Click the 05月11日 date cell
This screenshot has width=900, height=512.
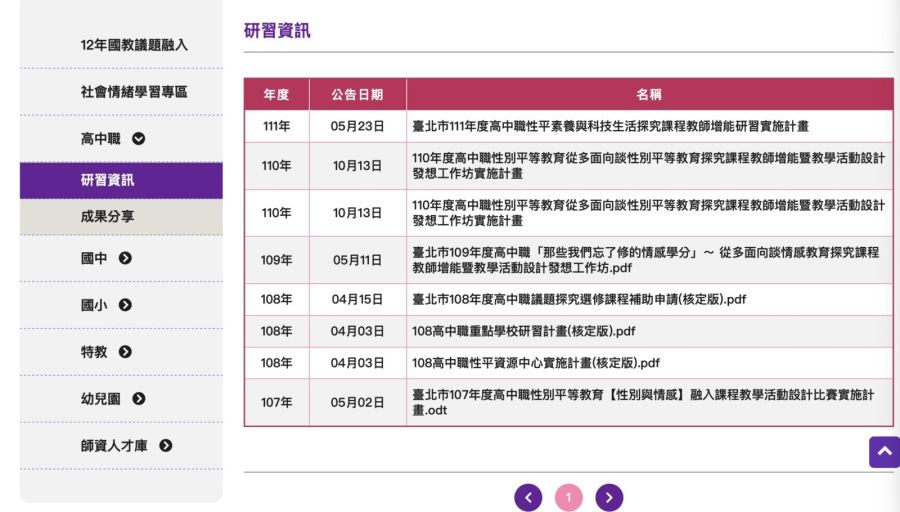(357, 260)
